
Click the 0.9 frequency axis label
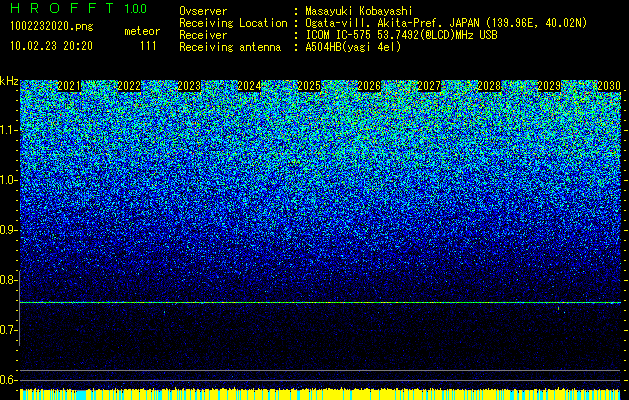pos(7,230)
